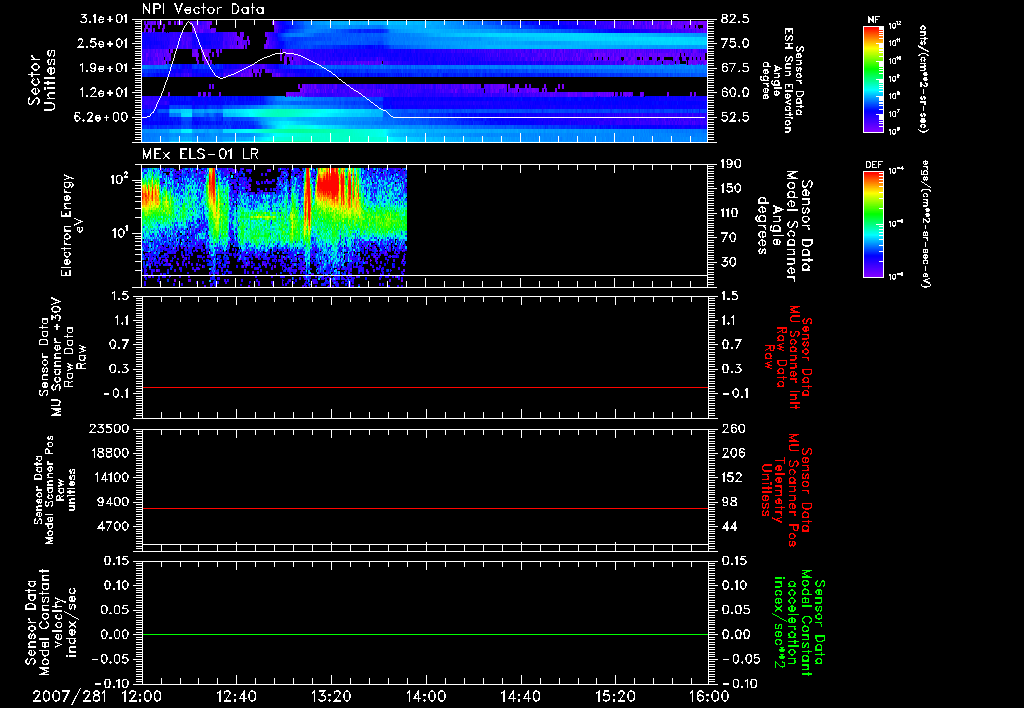
Task: Click the '260' telemetry axis tick
Action: point(732,428)
